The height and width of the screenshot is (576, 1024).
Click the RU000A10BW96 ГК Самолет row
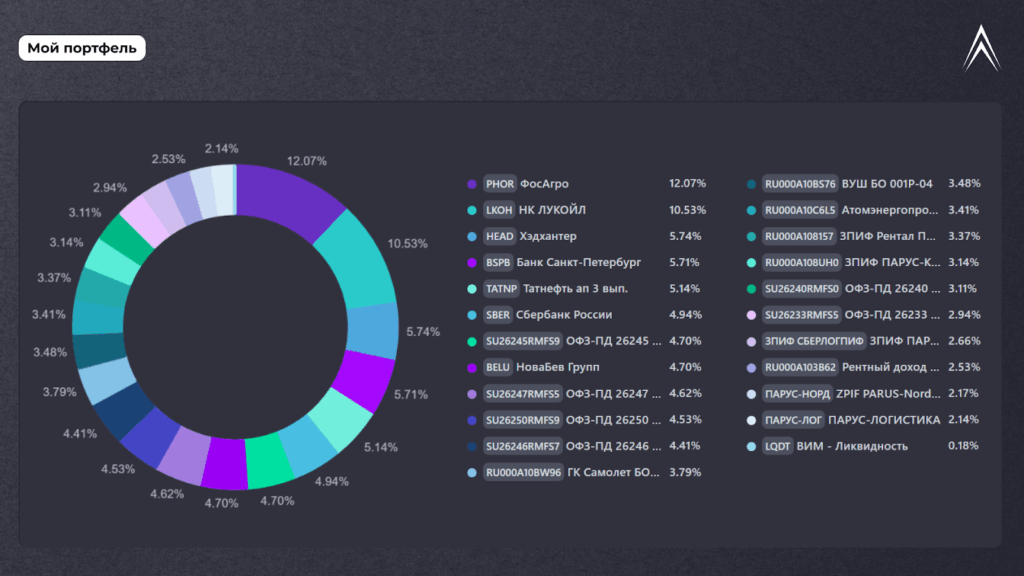click(x=586, y=472)
